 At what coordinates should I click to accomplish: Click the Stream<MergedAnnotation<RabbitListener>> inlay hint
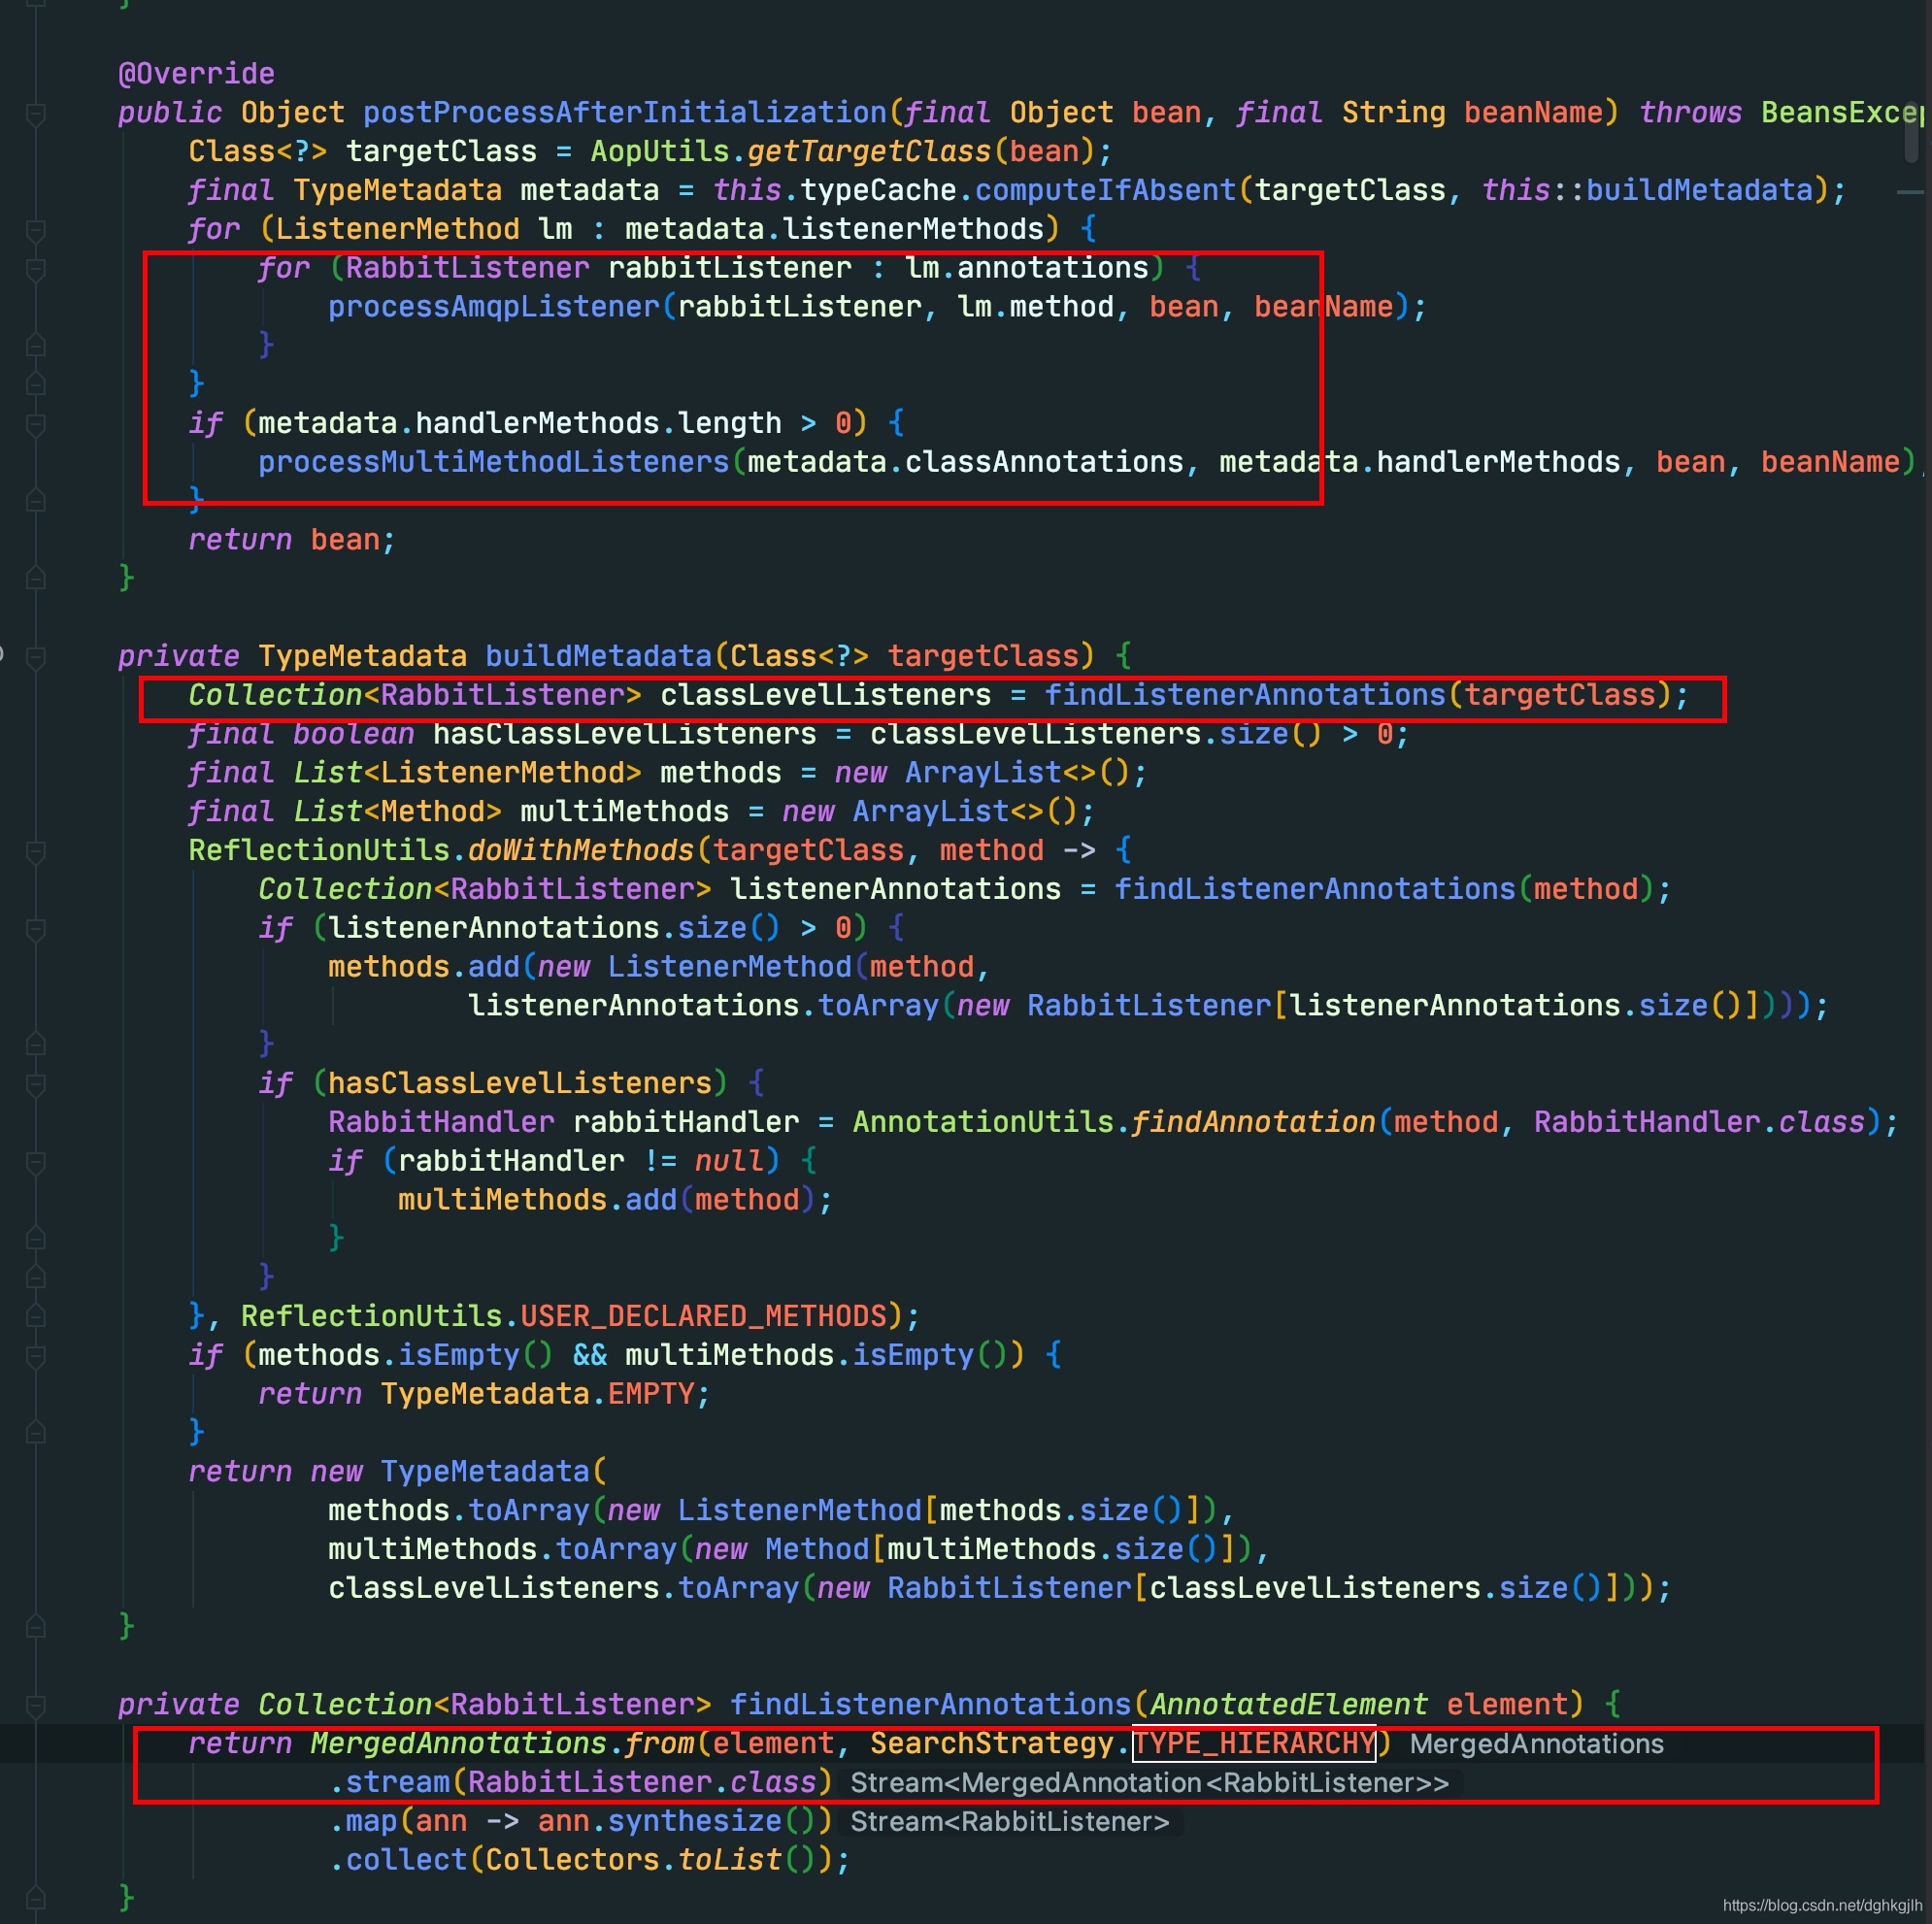click(1150, 1783)
